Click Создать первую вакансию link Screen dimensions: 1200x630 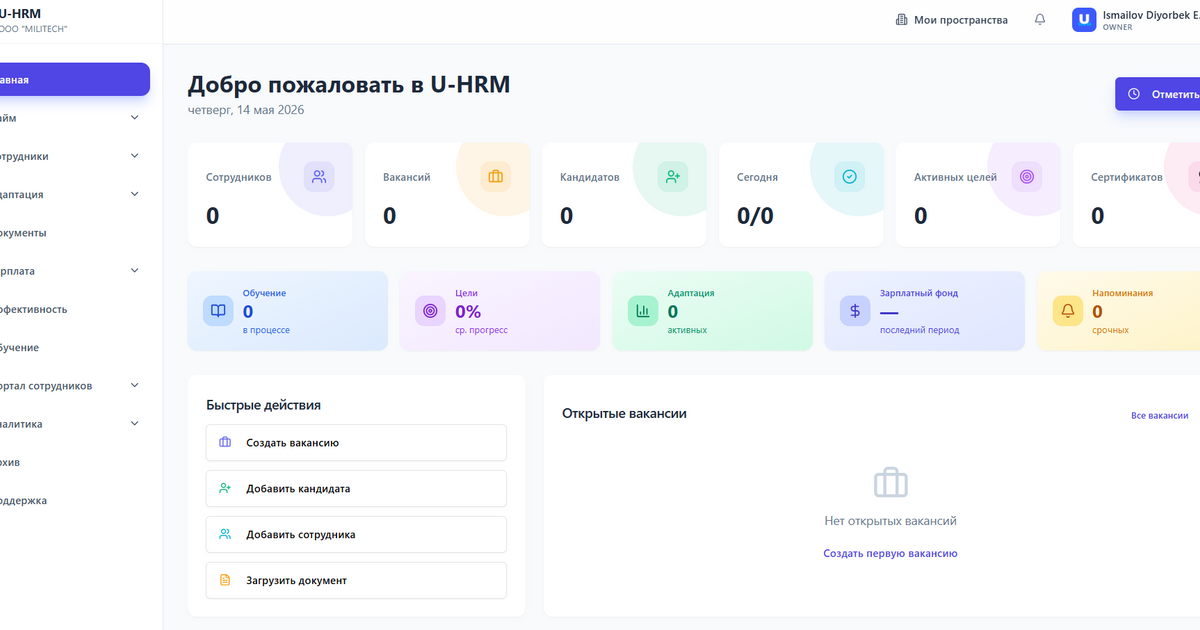[890, 553]
